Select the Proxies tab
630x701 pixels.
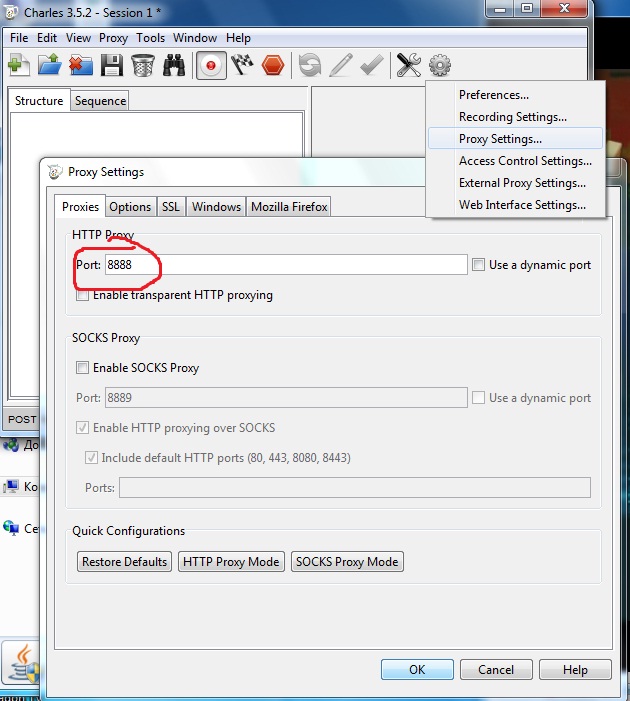[x=80, y=207]
